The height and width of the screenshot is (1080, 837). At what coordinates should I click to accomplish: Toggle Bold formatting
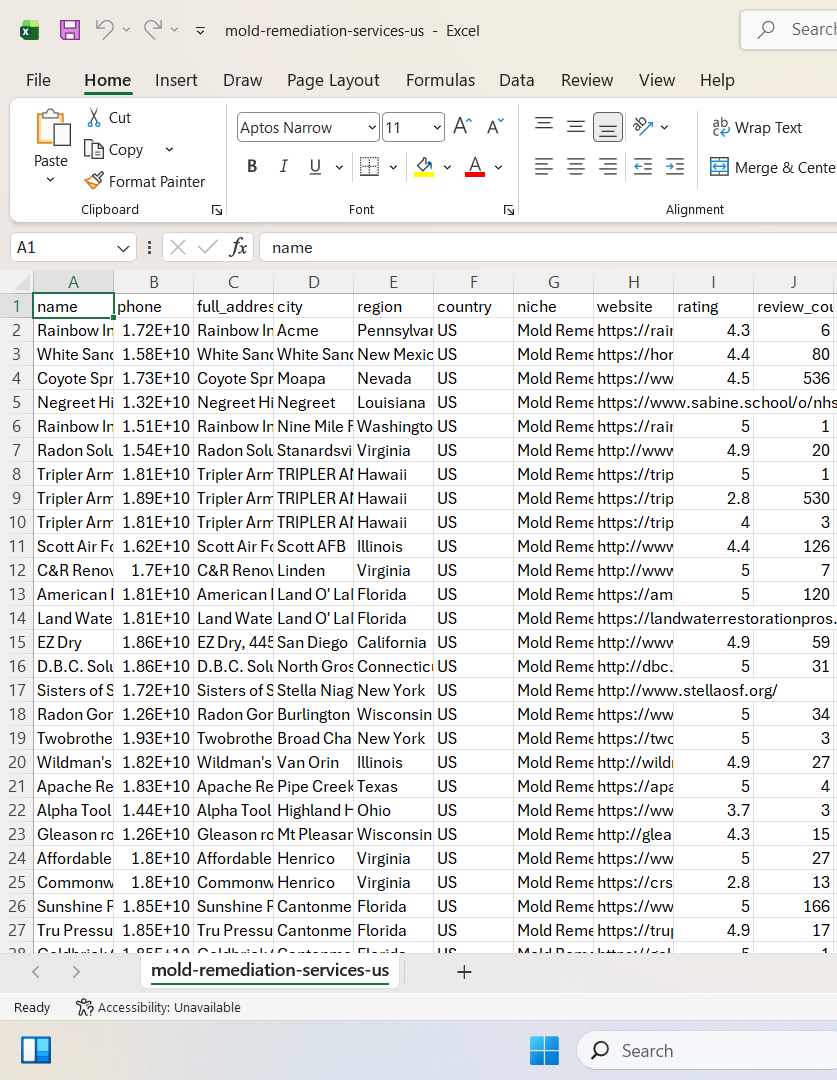(252, 166)
